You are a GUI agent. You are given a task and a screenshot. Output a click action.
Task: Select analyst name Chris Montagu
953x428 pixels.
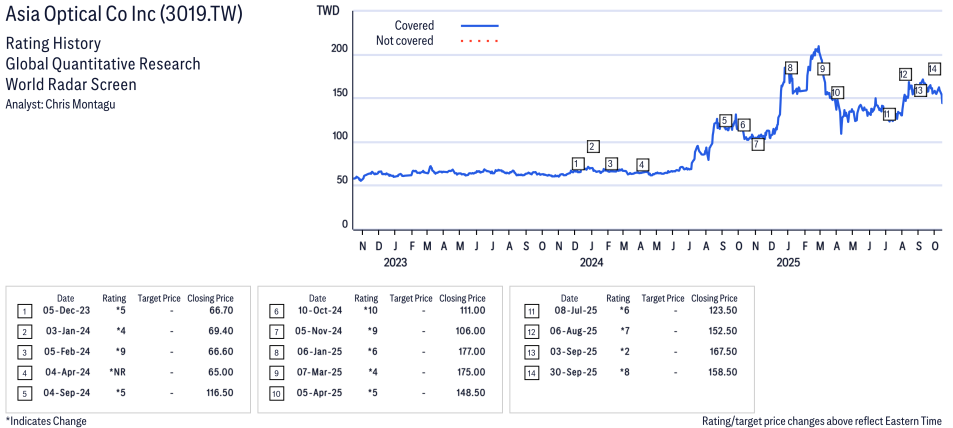click(88, 104)
